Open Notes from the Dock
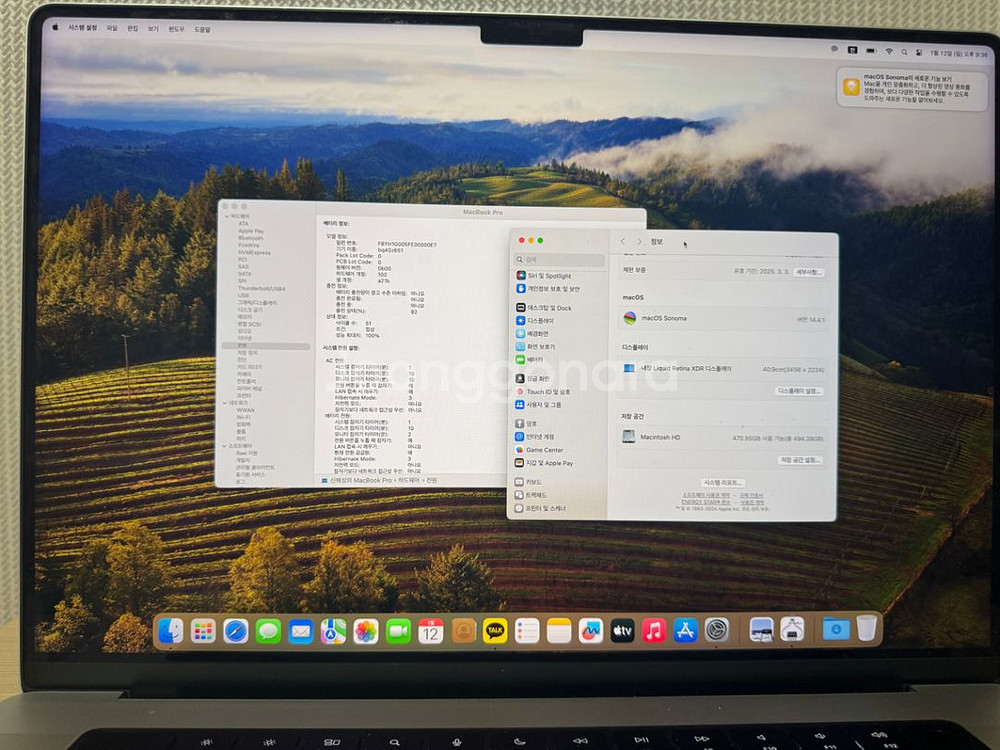Viewport: 1000px width, 750px height. coord(559,631)
